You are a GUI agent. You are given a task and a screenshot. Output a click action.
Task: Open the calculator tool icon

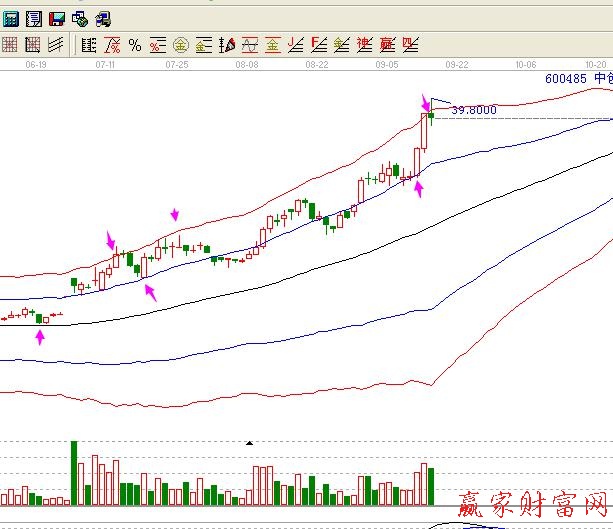[x=11, y=18]
